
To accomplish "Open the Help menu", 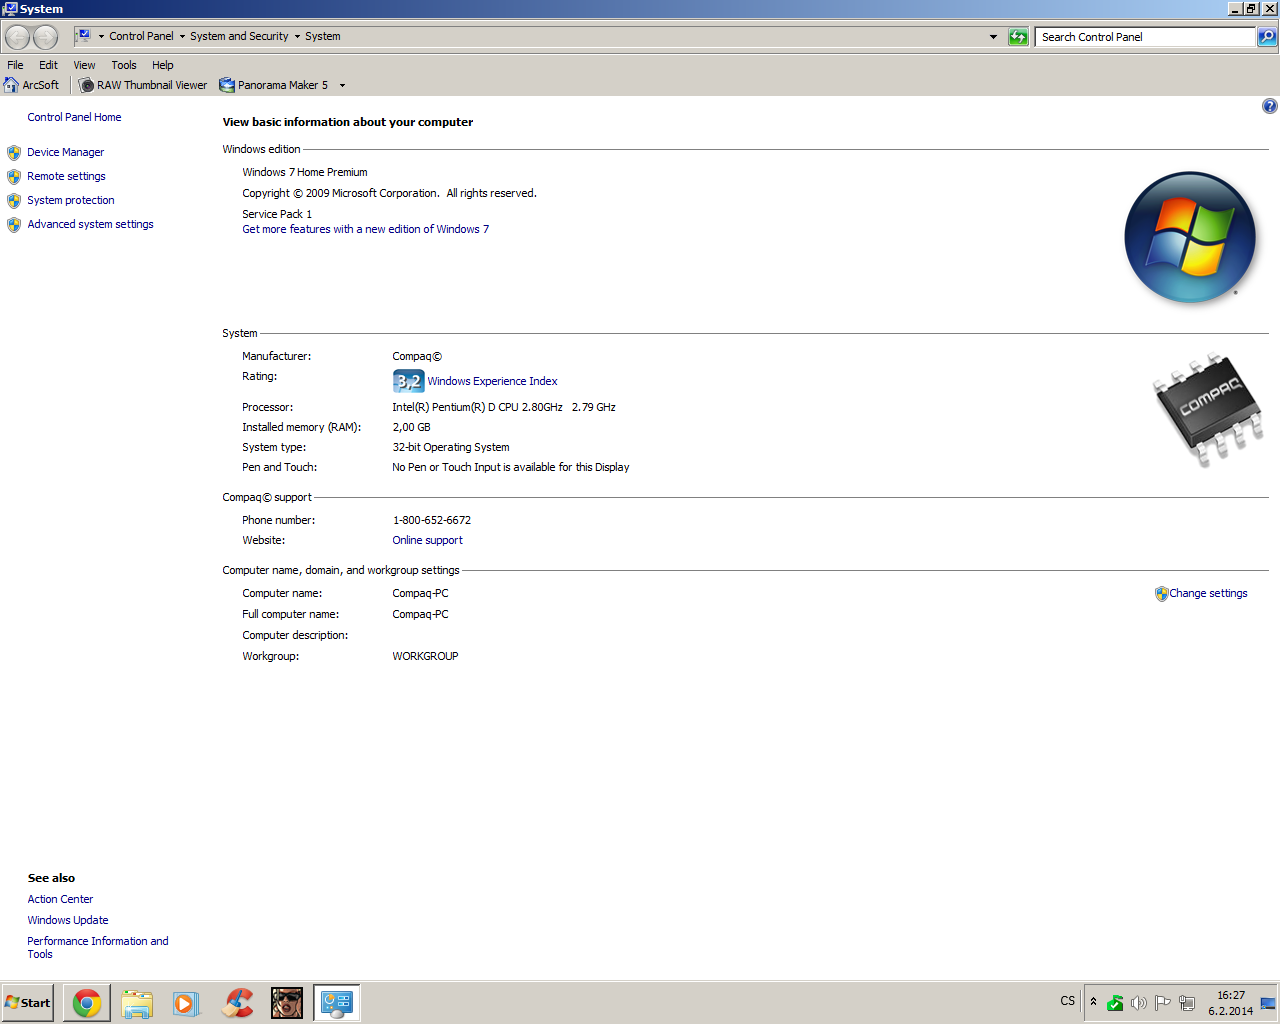I will (163, 65).
